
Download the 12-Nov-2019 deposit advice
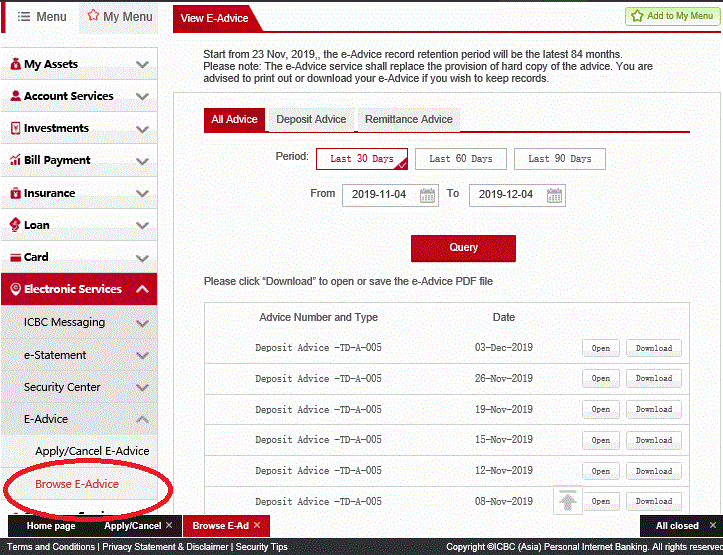point(654,471)
